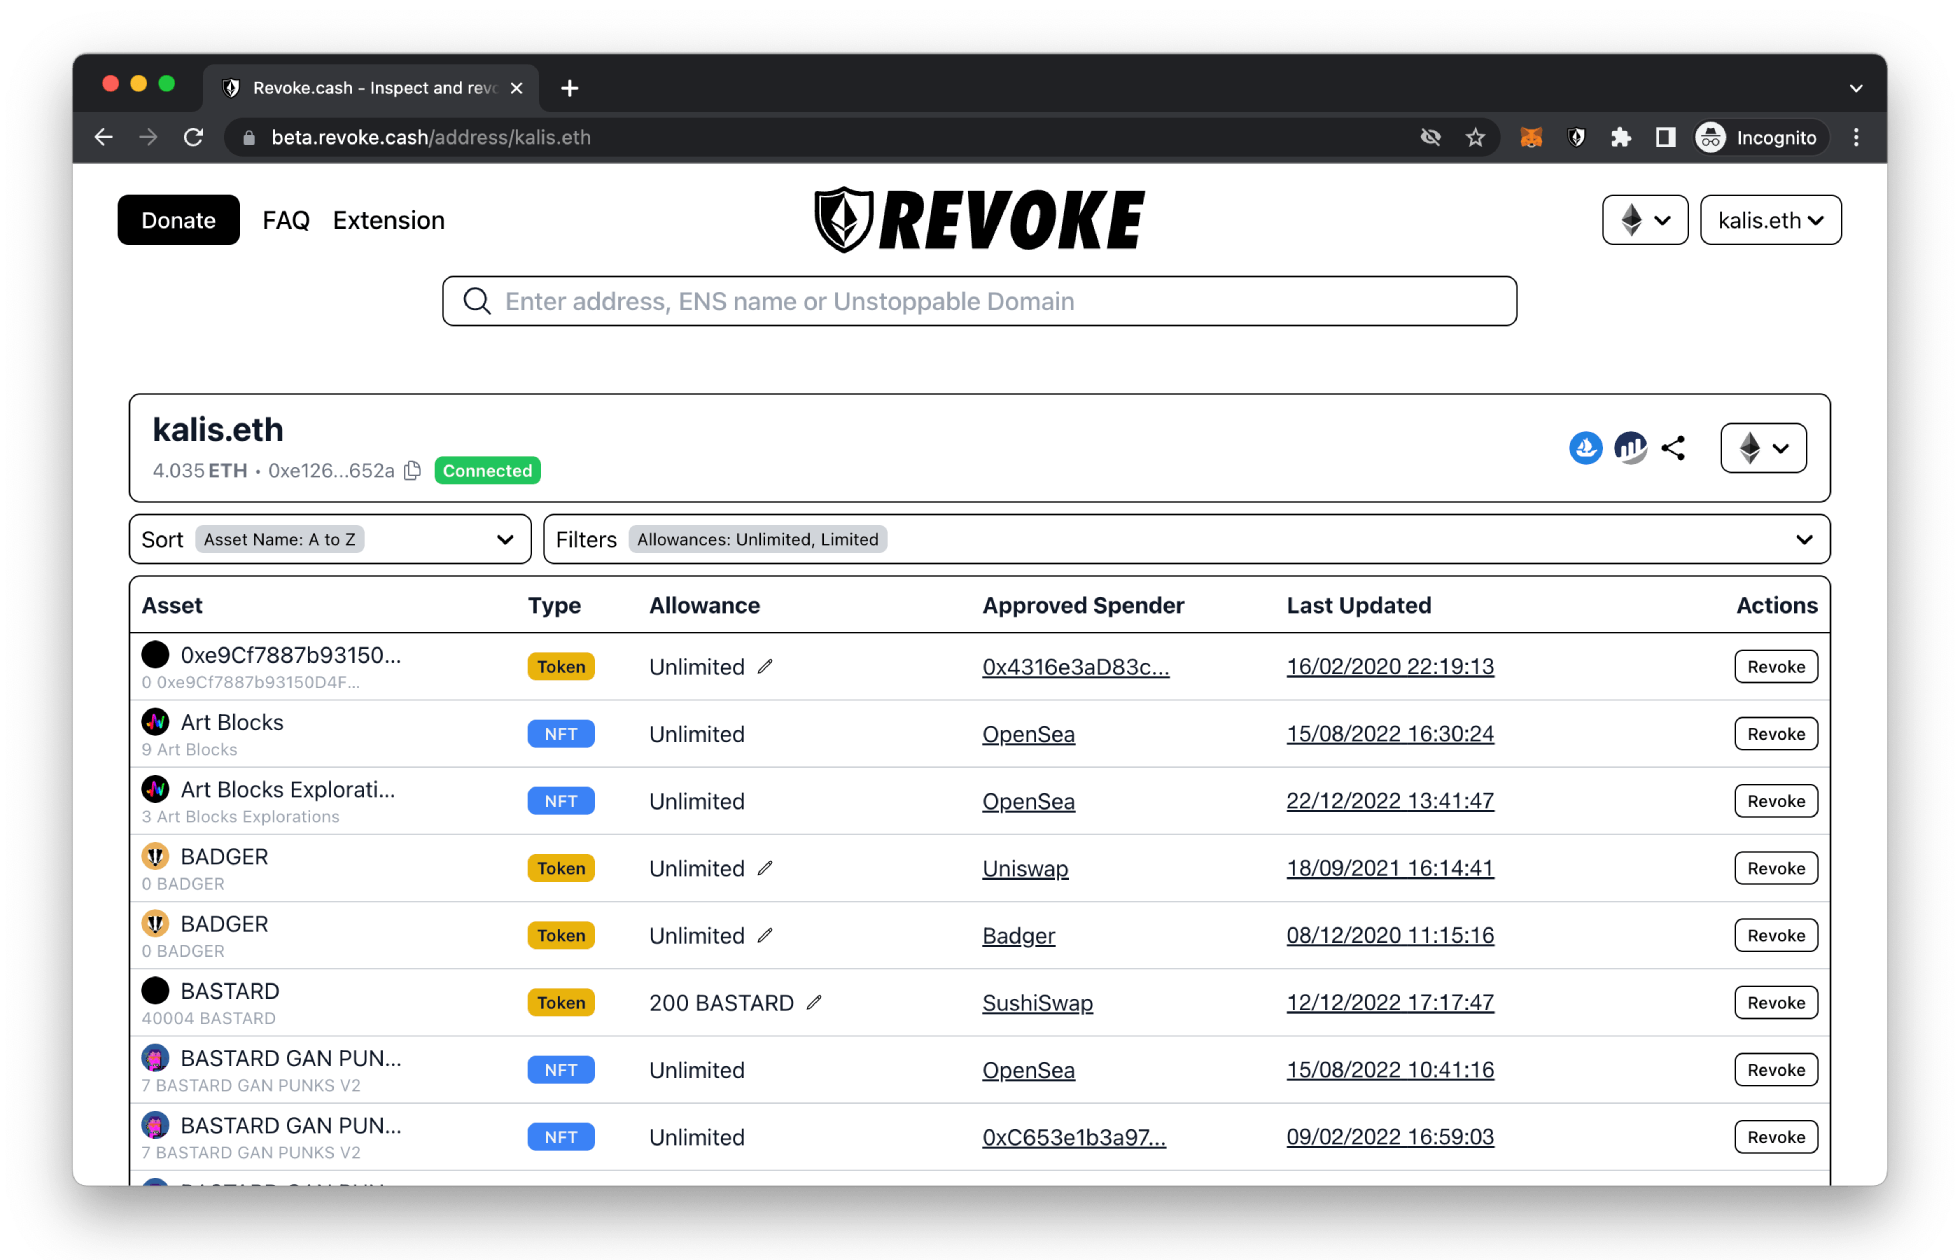The height and width of the screenshot is (1260, 1960).
Task: Click the Revoke shield logo
Action: click(979, 220)
